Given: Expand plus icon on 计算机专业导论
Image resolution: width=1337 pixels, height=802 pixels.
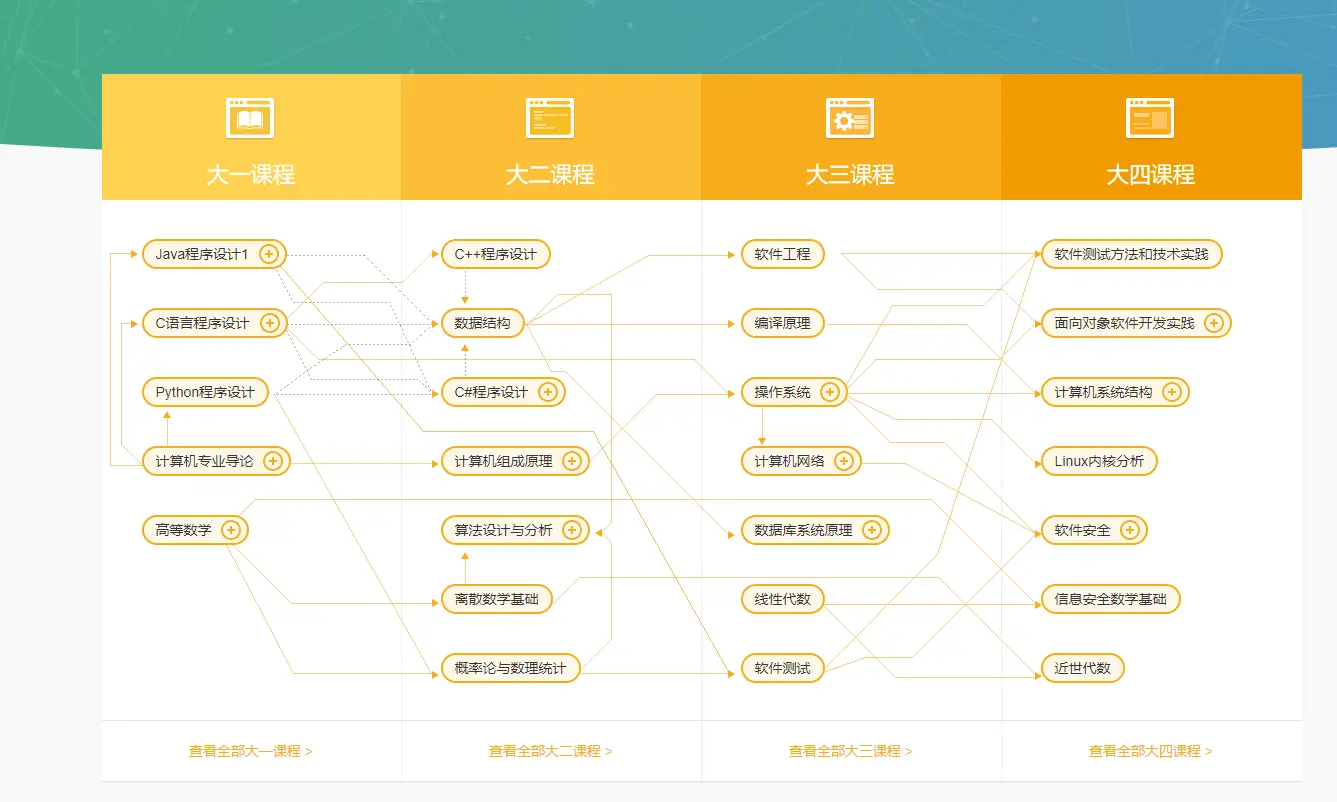Looking at the screenshot, I should (273, 461).
